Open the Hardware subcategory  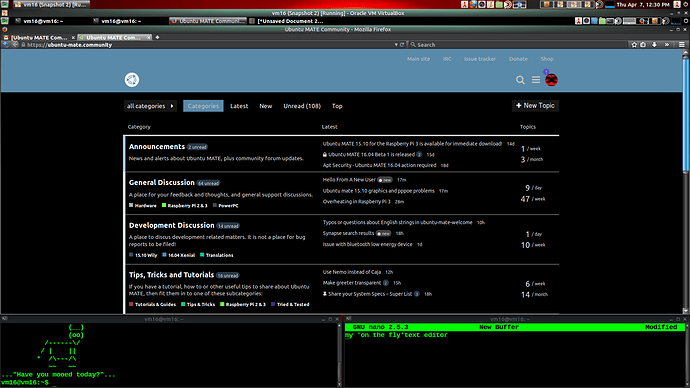(143, 205)
